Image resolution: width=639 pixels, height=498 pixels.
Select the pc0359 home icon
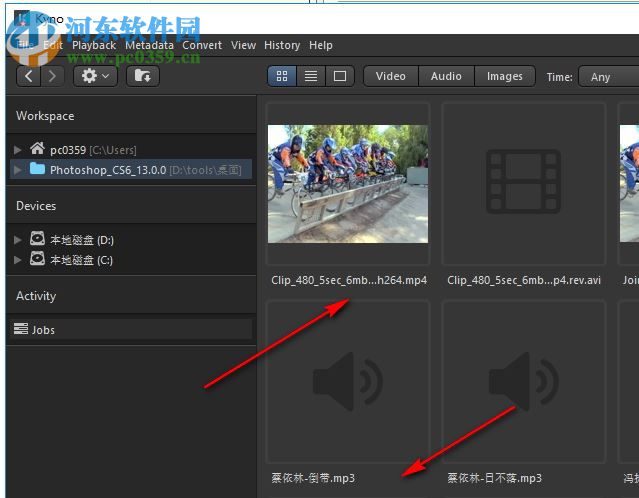click(x=37, y=148)
